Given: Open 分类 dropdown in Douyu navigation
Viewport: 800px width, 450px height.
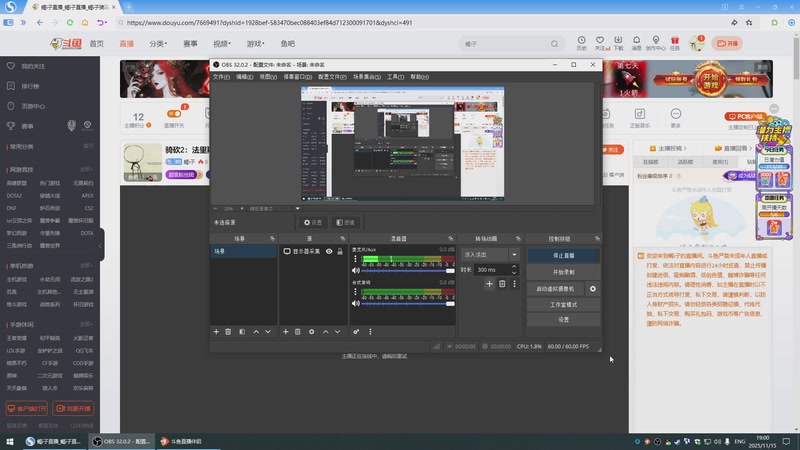Looking at the screenshot, I should point(159,44).
